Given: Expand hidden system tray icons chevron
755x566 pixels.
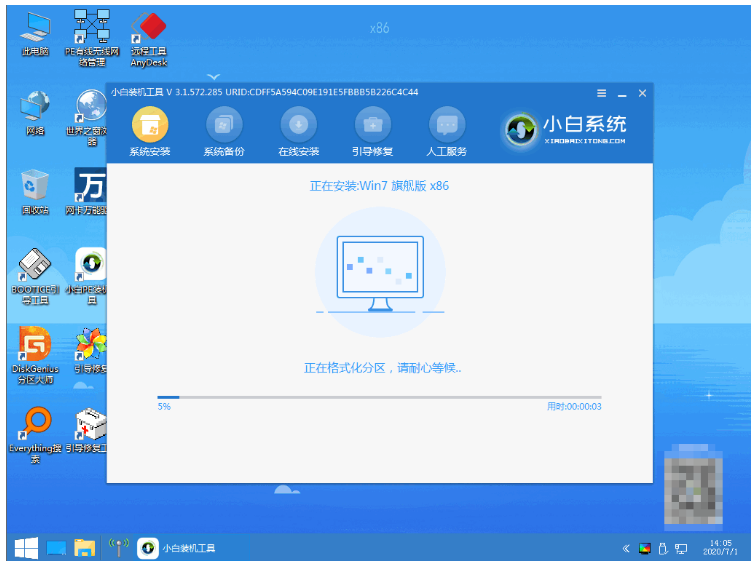Looking at the screenshot, I should [x=626, y=549].
